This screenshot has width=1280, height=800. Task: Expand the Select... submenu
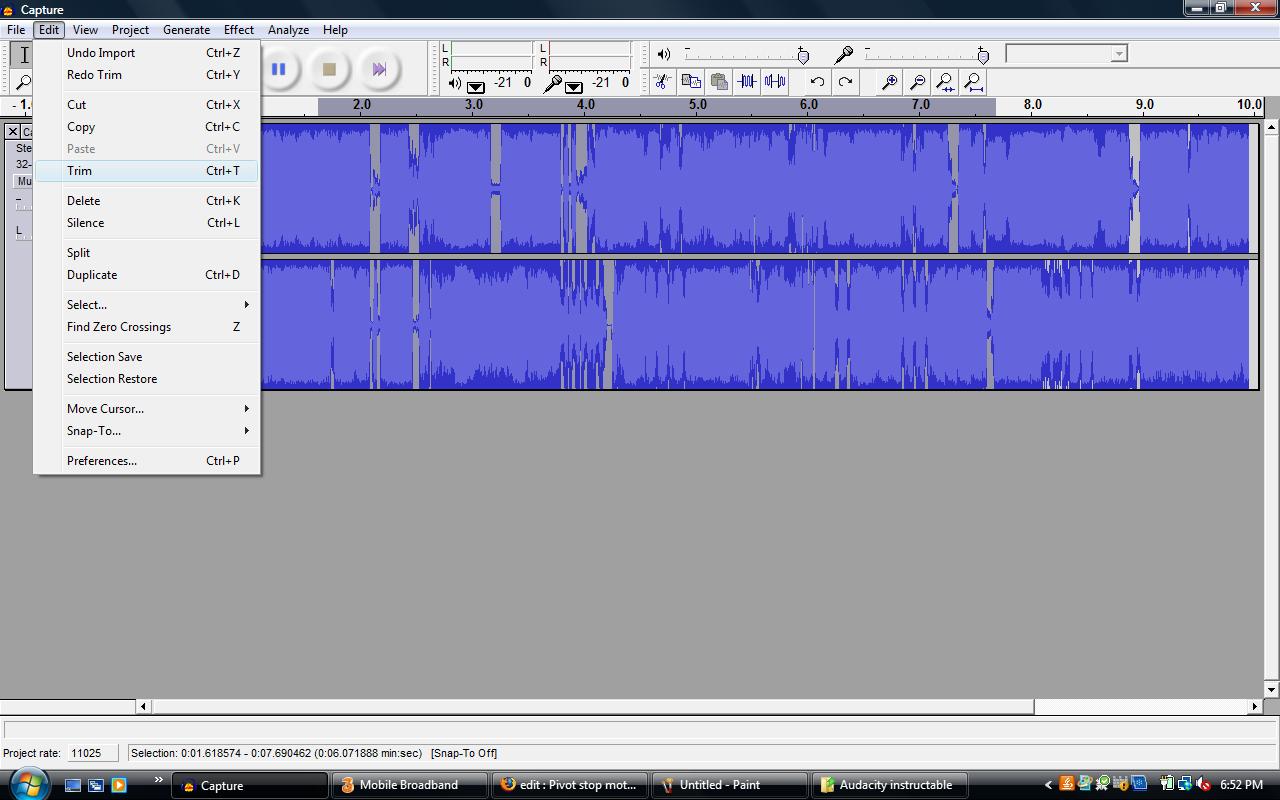click(x=147, y=305)
